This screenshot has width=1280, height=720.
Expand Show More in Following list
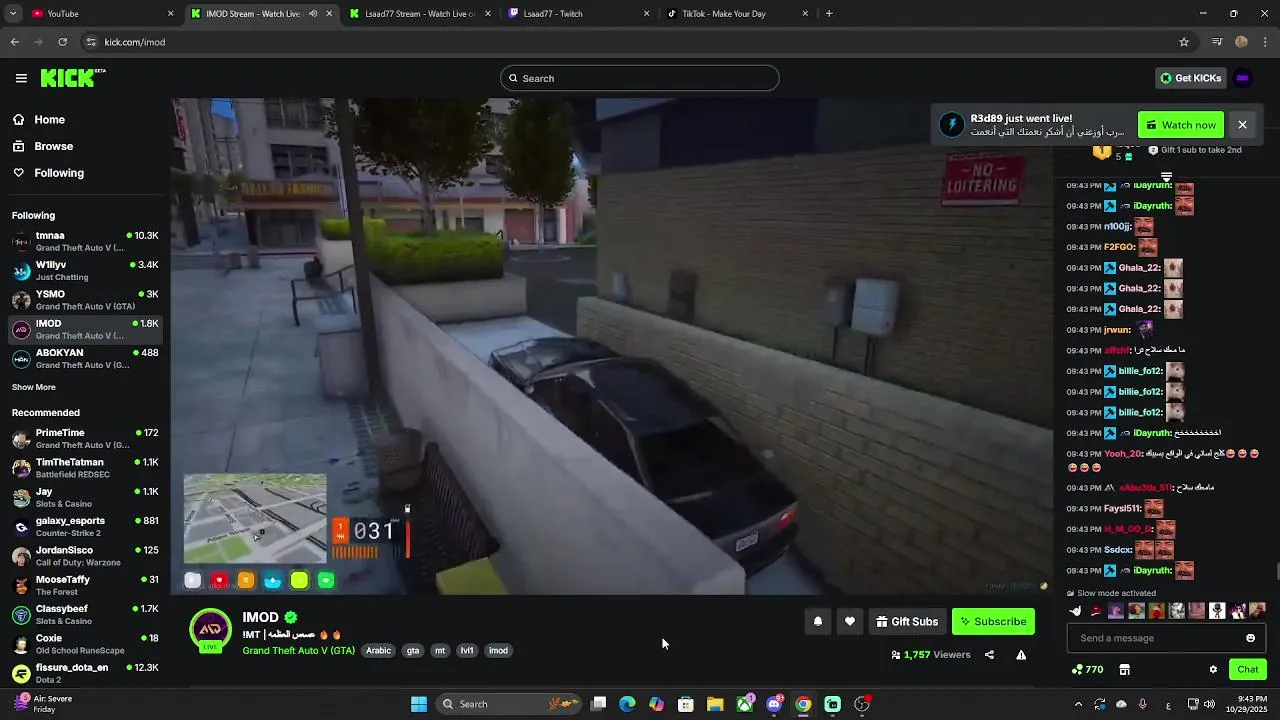34,387
